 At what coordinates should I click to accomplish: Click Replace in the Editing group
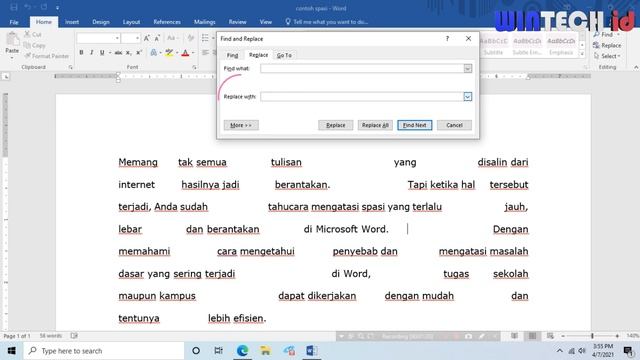pos(607,45)
